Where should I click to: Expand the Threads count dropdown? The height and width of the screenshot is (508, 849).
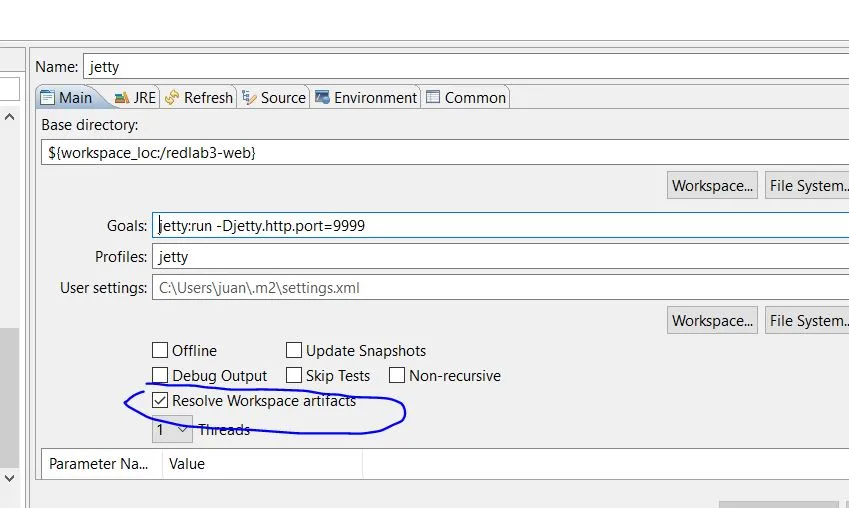point(172,430)
